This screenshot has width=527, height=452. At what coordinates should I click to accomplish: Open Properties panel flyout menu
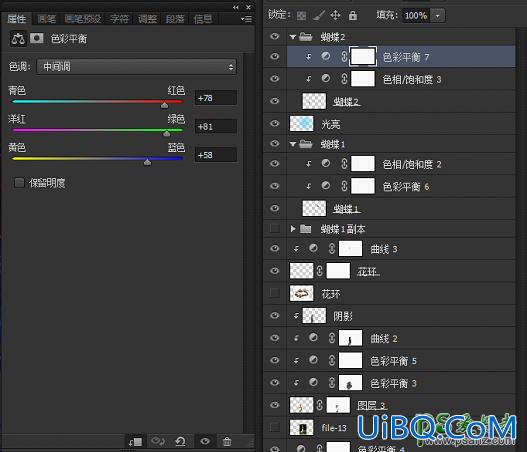[x=246, y=19]
